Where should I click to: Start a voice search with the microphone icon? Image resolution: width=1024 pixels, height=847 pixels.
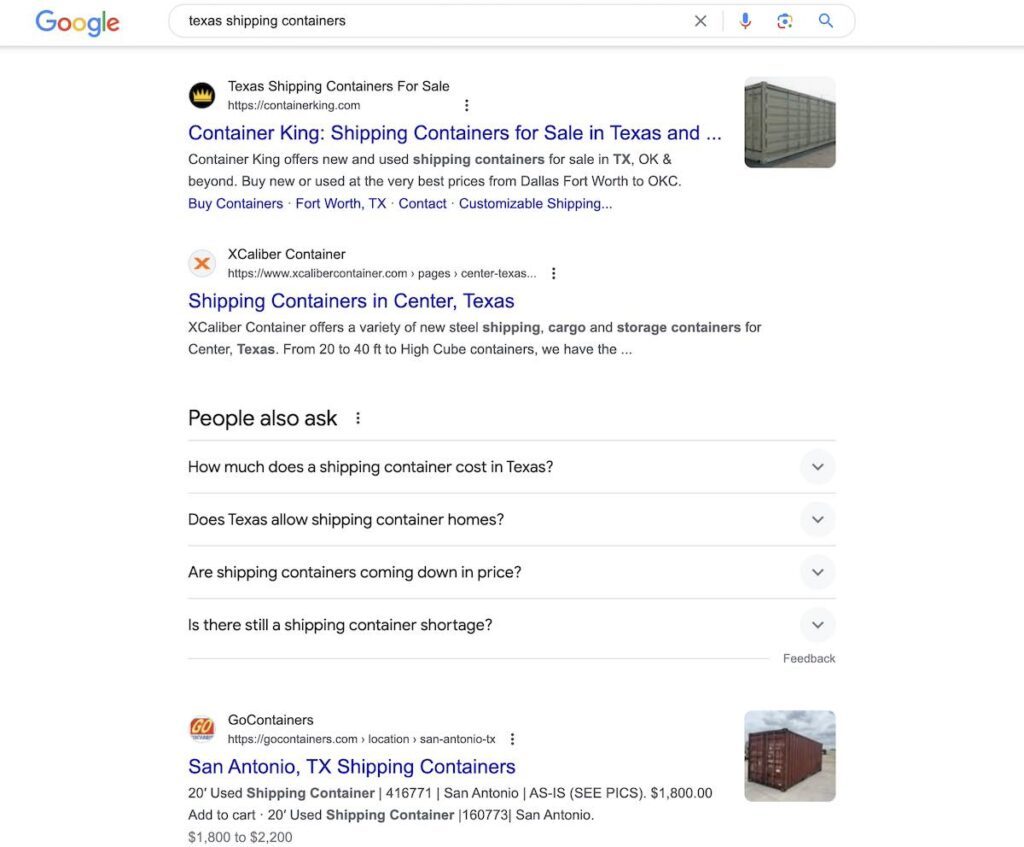(745, 20)
